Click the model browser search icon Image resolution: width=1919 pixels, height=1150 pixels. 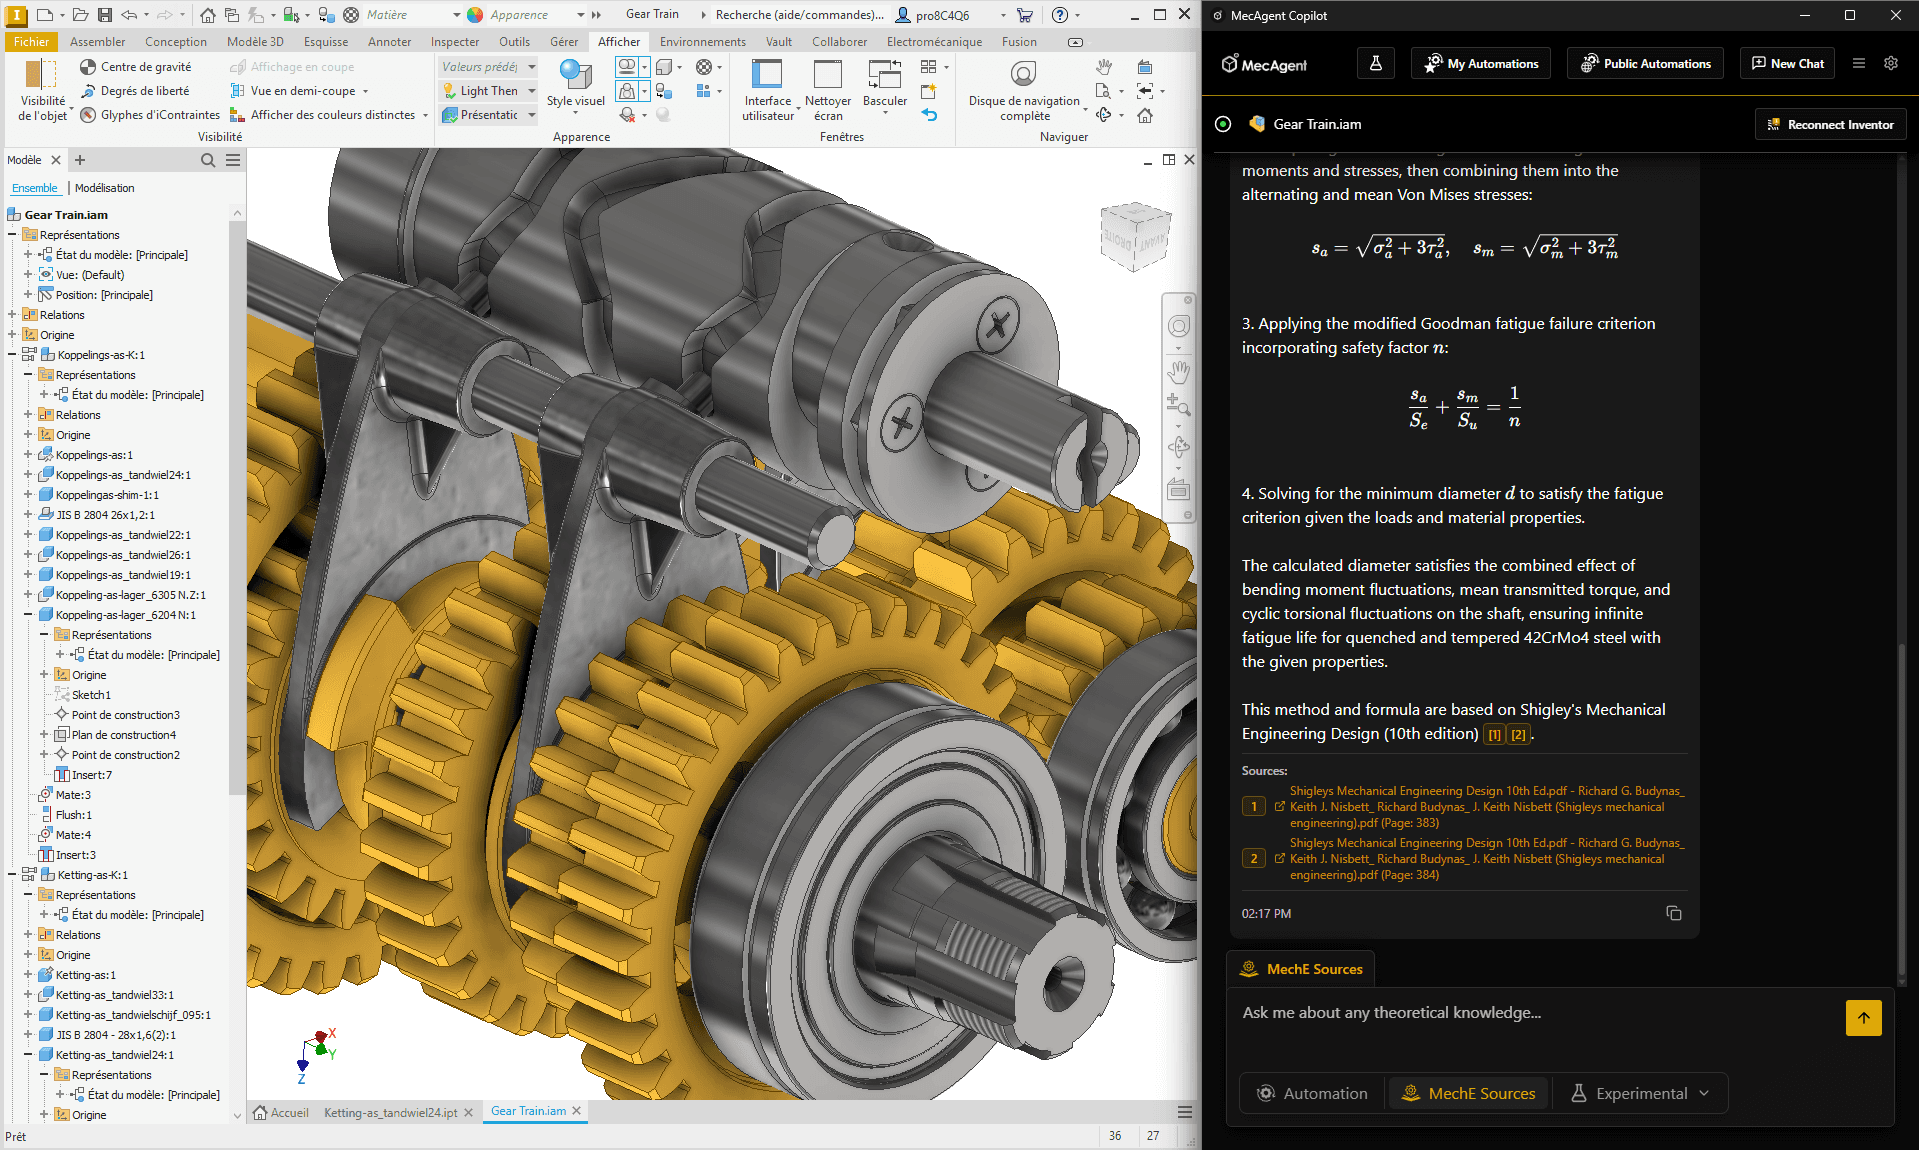(208, 160)
